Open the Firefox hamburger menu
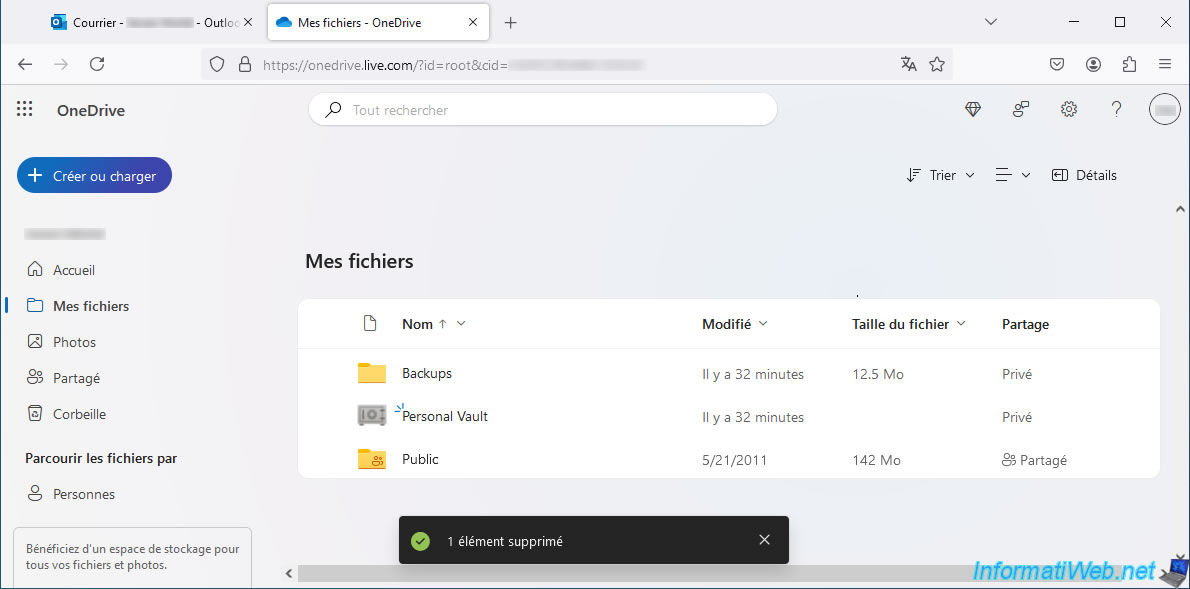This screenshot has height=589, width=1190. tap(1165, 65)
